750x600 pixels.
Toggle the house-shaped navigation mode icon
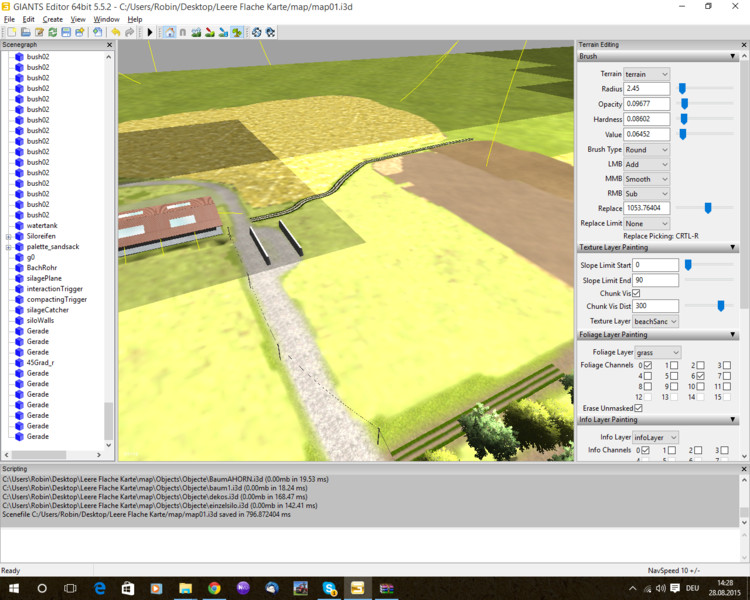point(170,32)
